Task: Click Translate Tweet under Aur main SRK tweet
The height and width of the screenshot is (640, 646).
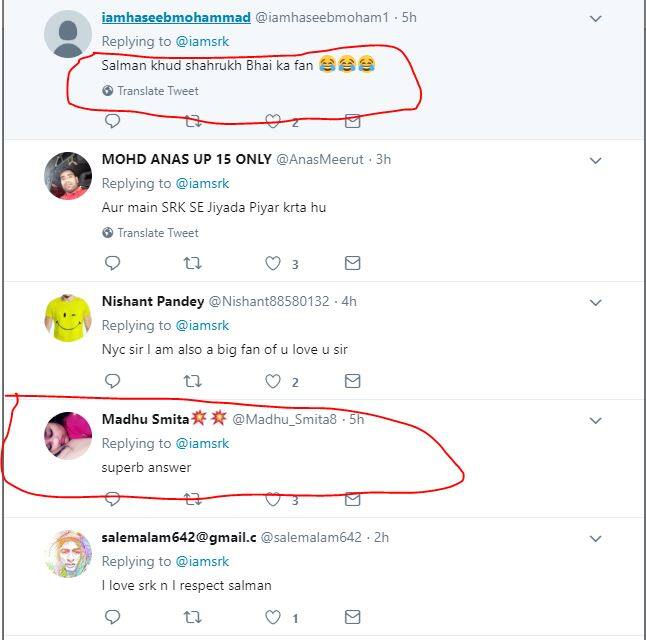Action: 157,233
